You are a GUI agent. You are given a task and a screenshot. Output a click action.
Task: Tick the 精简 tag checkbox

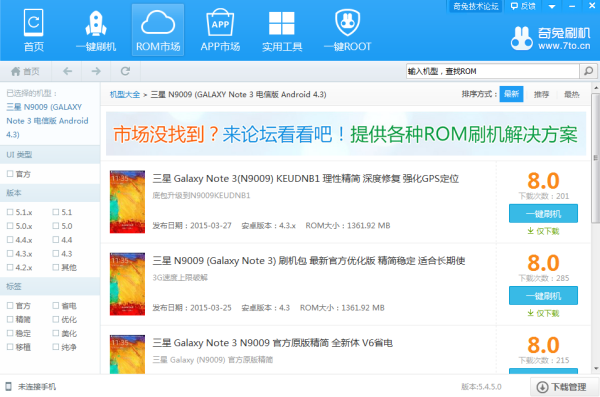pos(10,319)
